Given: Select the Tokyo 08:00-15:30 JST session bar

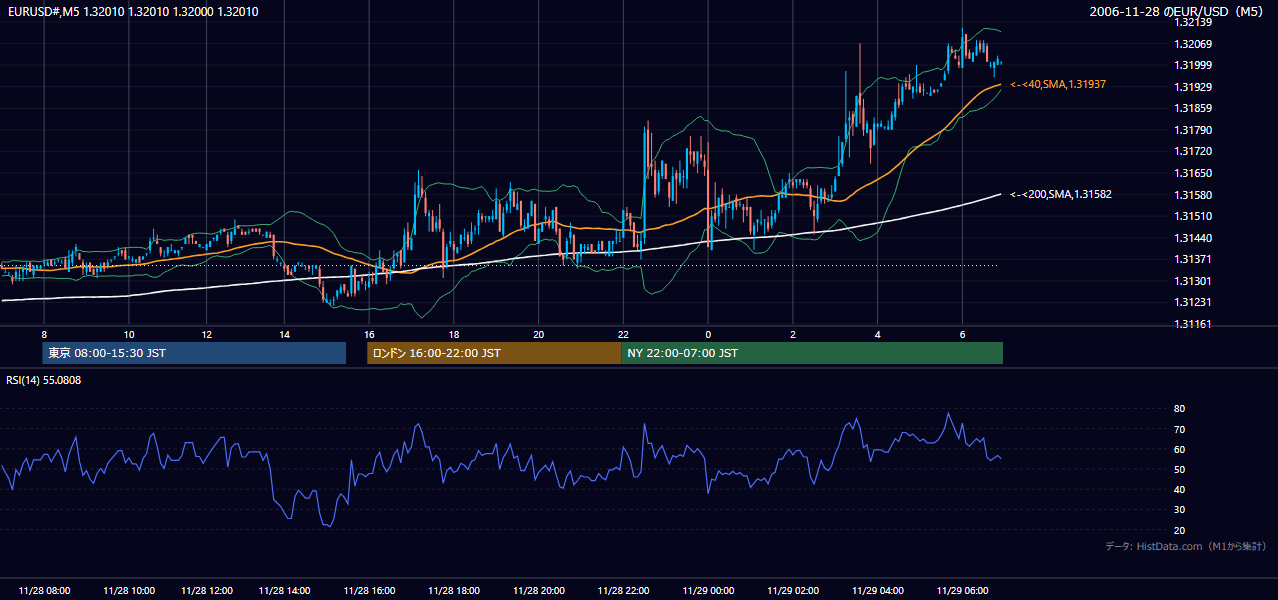Looking at the screenshot, I should click(194, 353).
